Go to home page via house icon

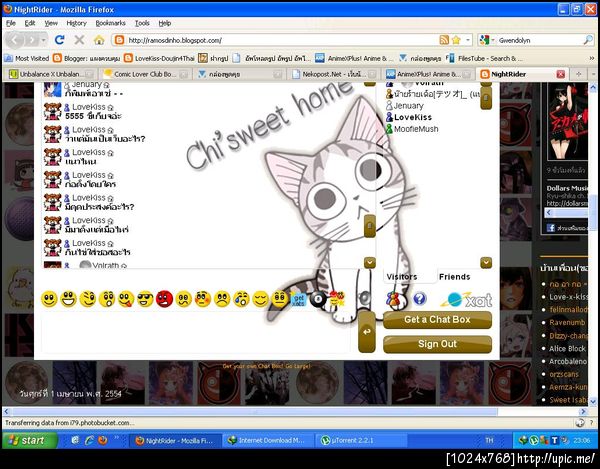(x=99, y=40)
